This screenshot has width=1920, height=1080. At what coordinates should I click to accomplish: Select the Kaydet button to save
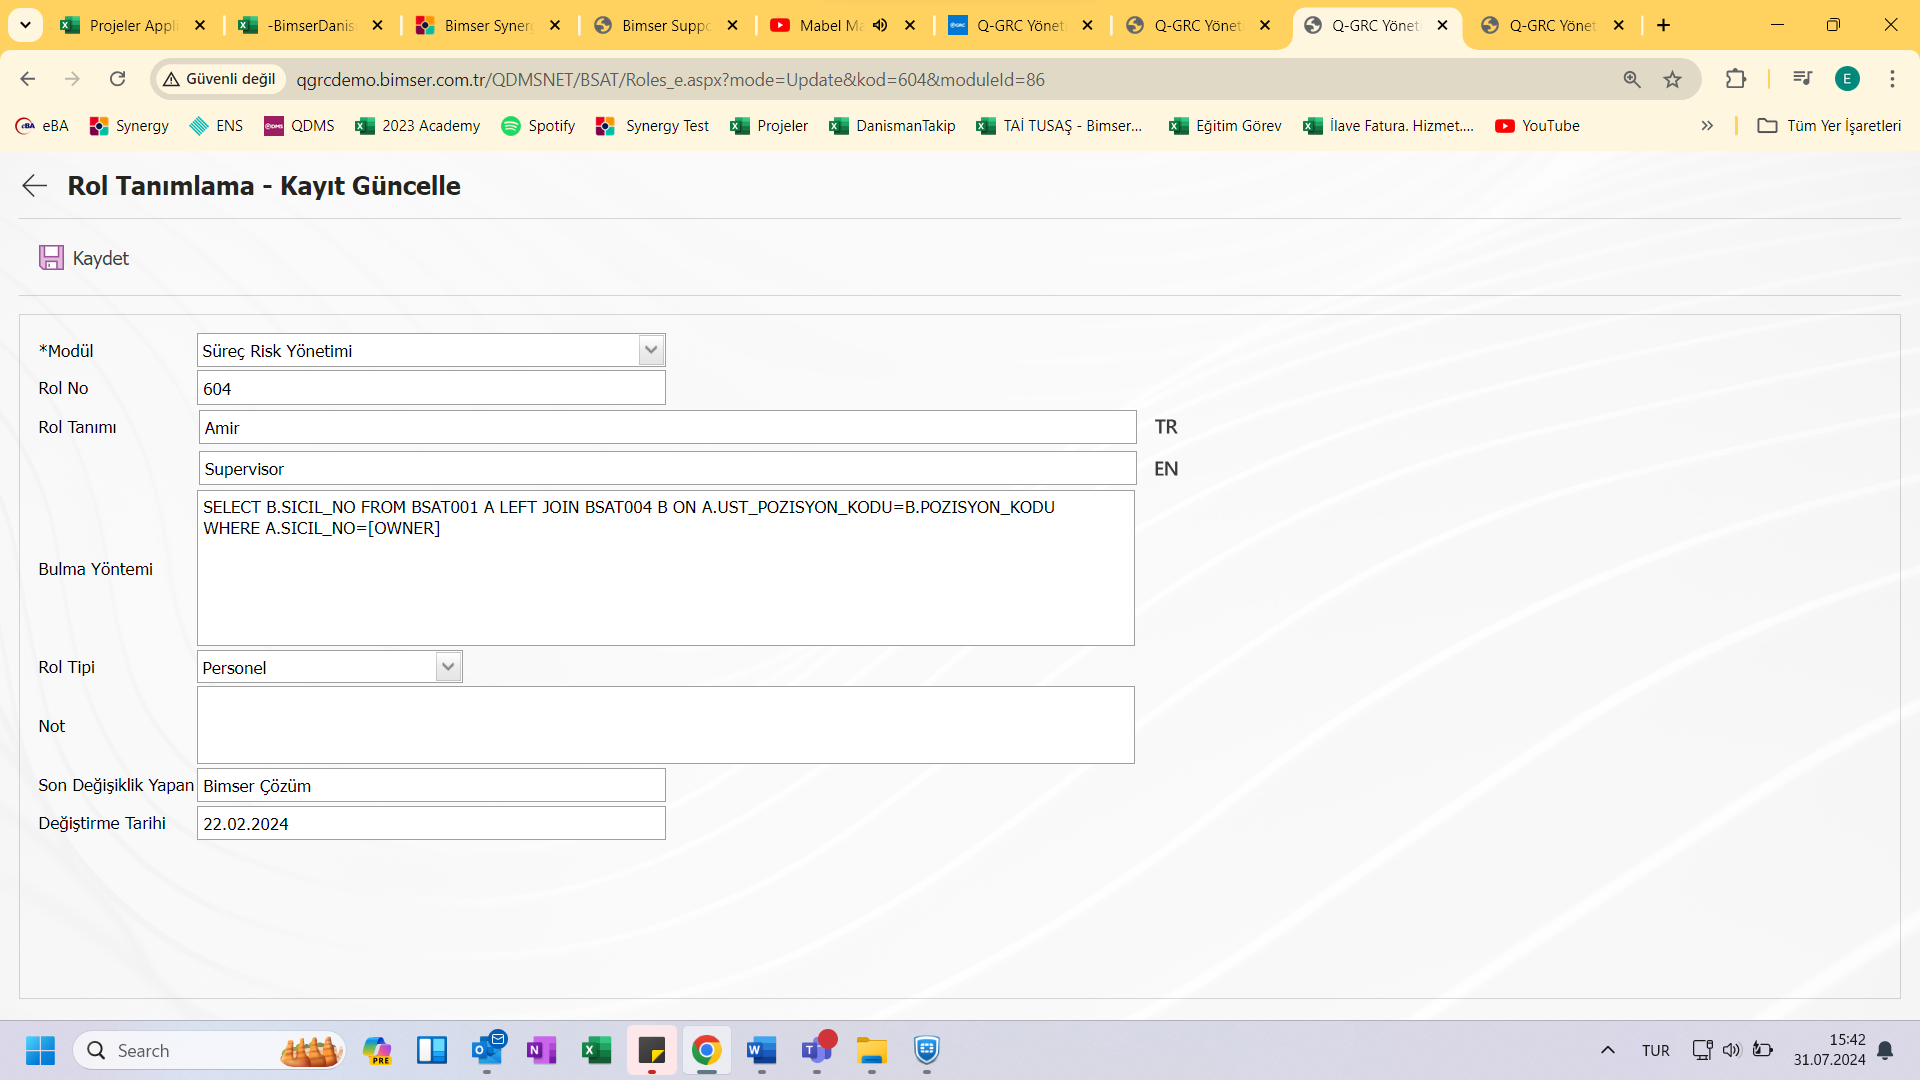[x=83, y=257]
